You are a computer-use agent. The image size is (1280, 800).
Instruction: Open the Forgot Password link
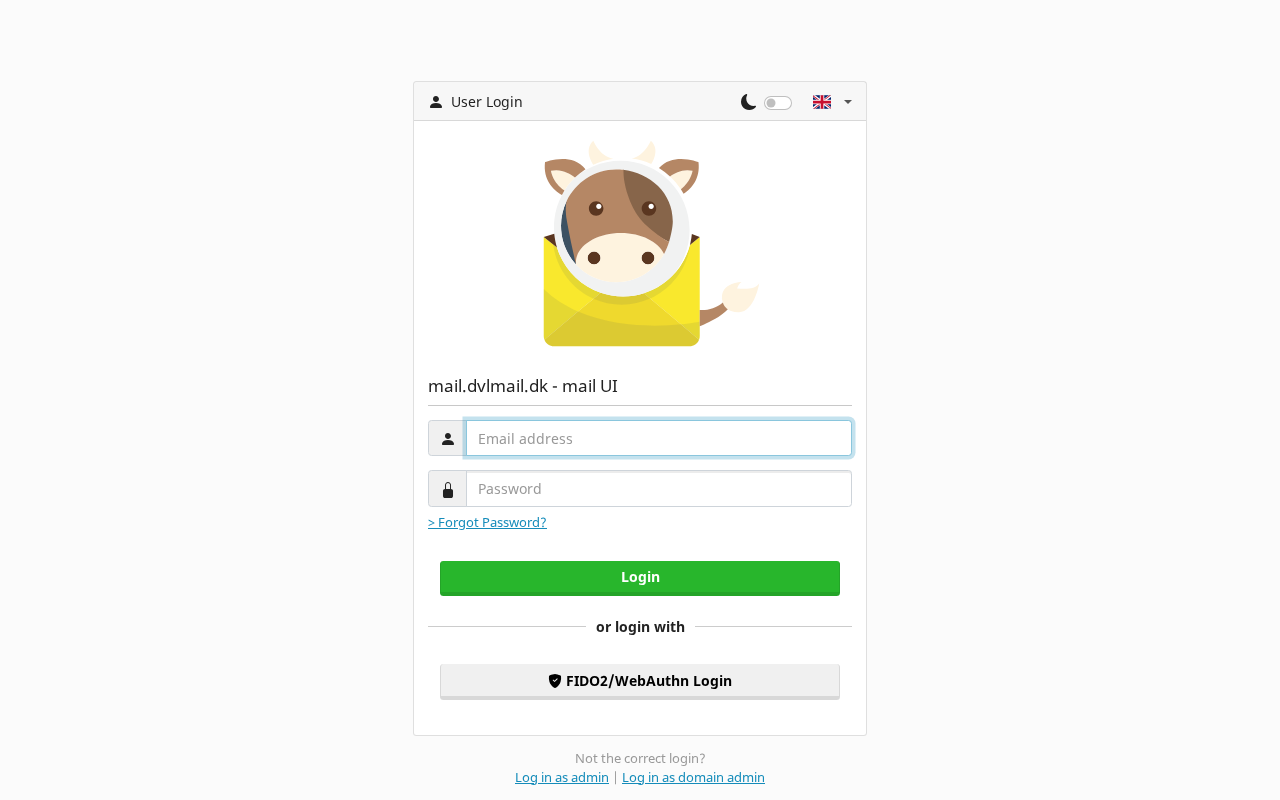(x=487, y=522)
